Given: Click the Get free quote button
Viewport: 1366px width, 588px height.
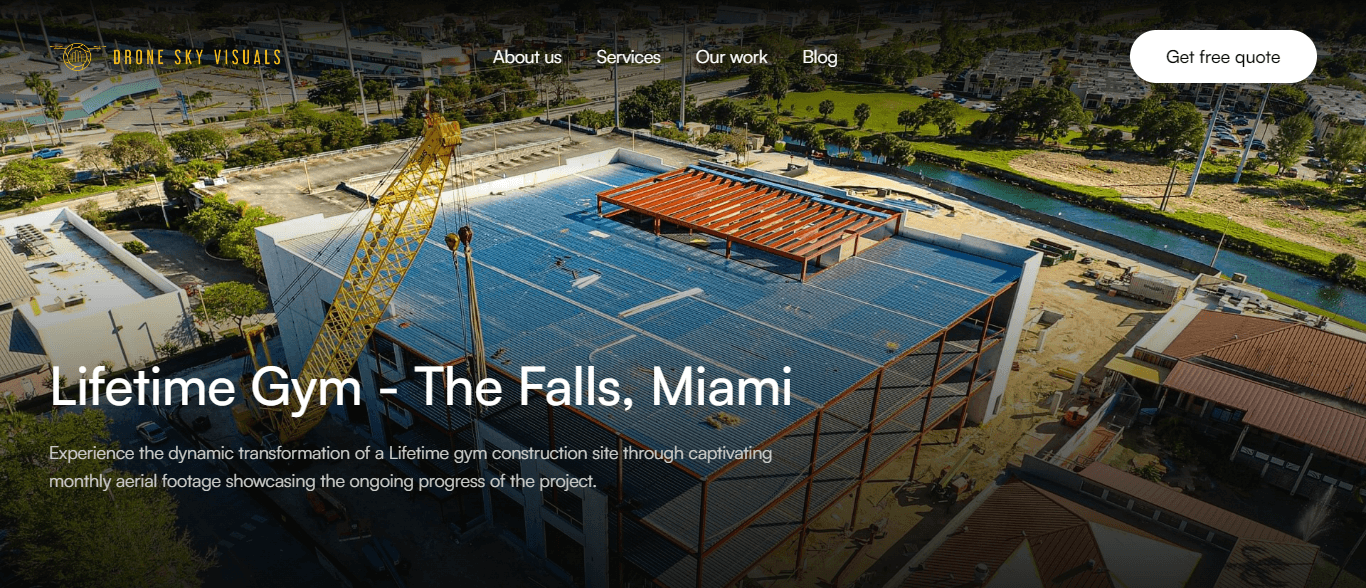Looking at the screenshot, I should (1223, 57).
